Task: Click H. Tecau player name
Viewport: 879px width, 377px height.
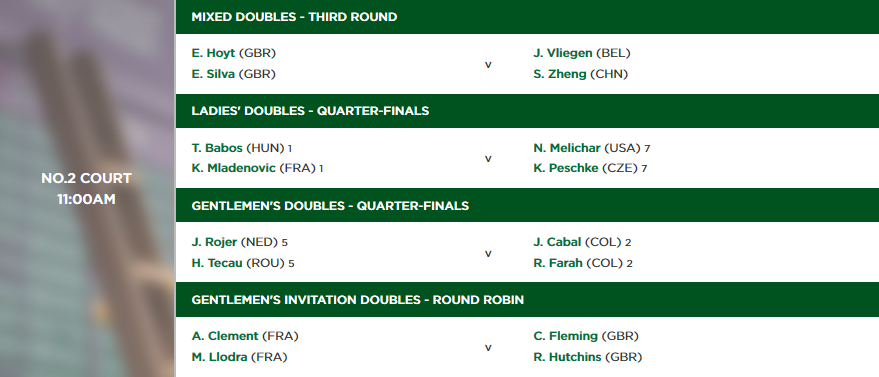Action: click(x=217, y=263)
